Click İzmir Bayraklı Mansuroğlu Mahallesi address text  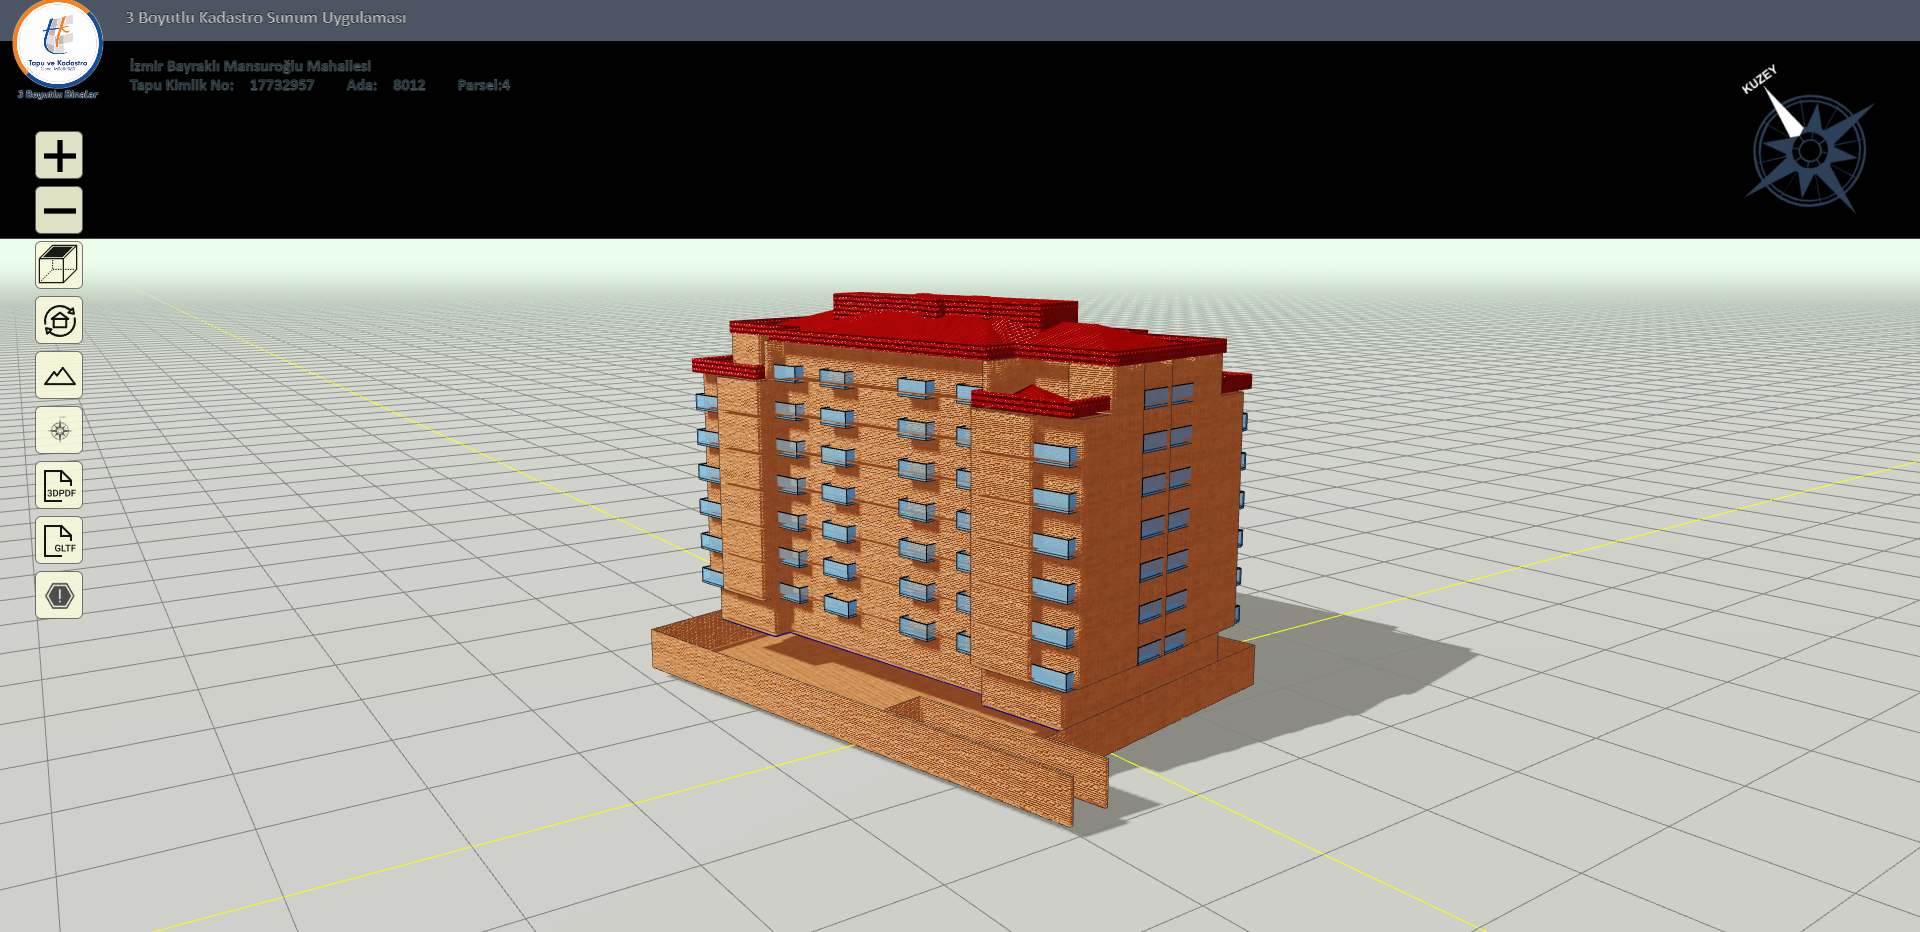pos(250,66)
